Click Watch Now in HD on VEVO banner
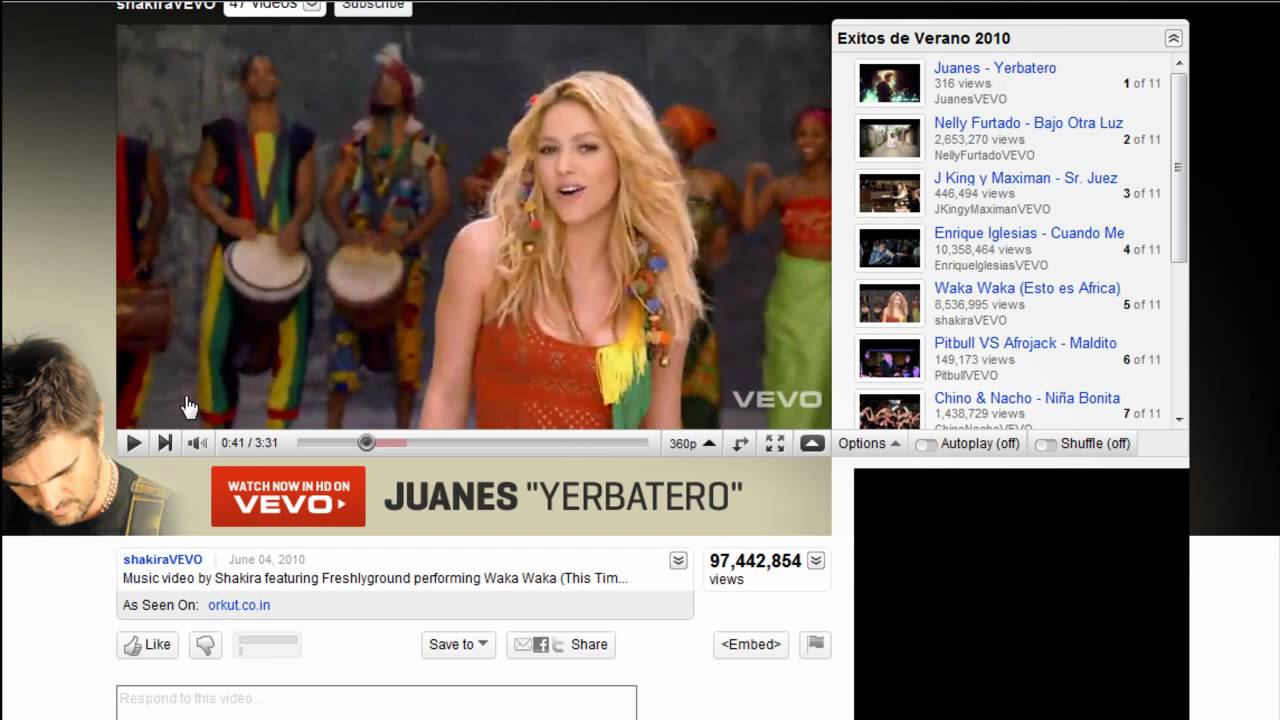Screen dimensions: 1280x720 (288, 496)
